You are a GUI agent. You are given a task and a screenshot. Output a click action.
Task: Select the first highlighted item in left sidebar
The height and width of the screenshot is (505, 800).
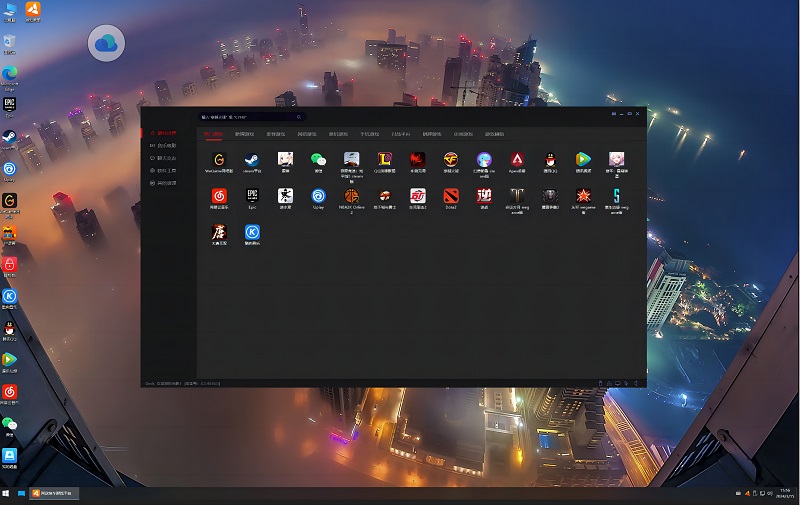[163, 132]
